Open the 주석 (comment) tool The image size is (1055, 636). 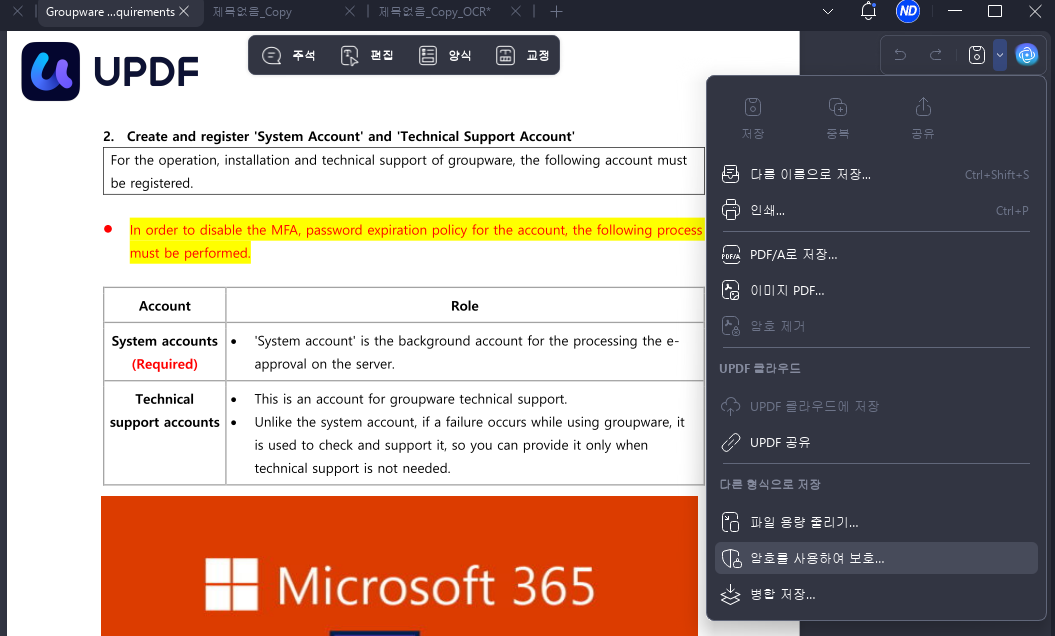pos(289,56)
